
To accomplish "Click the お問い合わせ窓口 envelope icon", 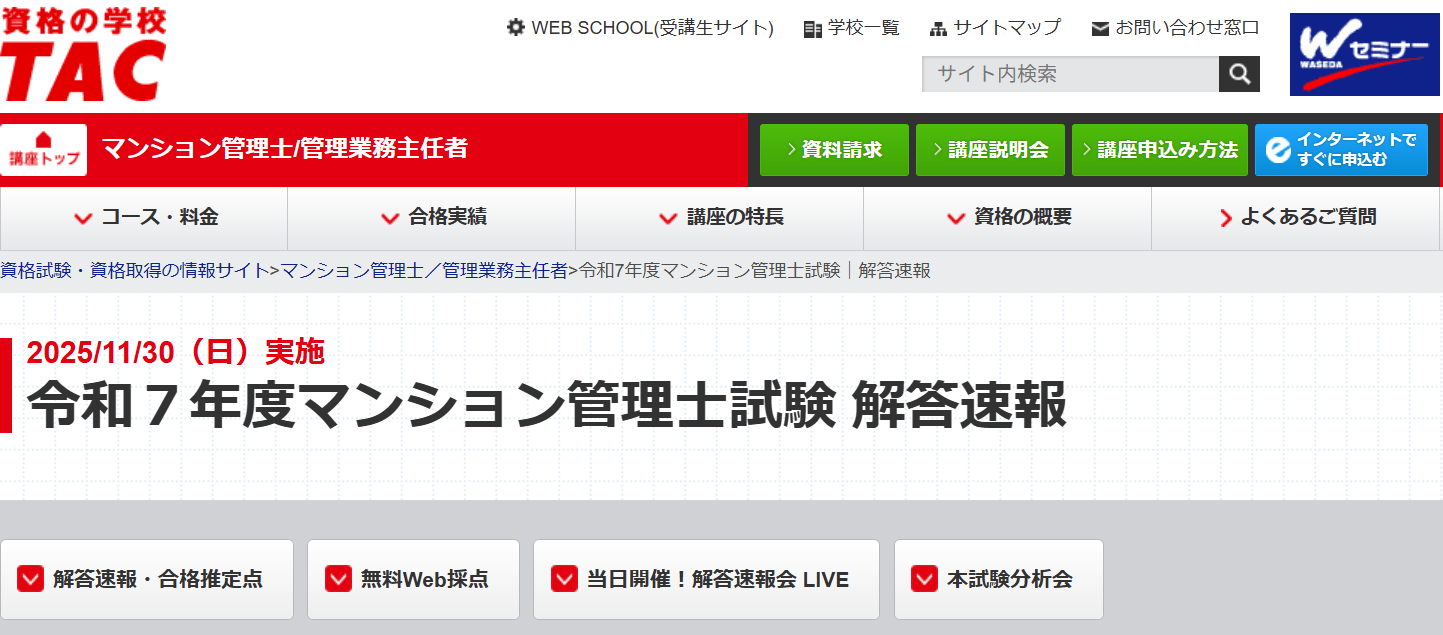I will tap(1098, 28).
